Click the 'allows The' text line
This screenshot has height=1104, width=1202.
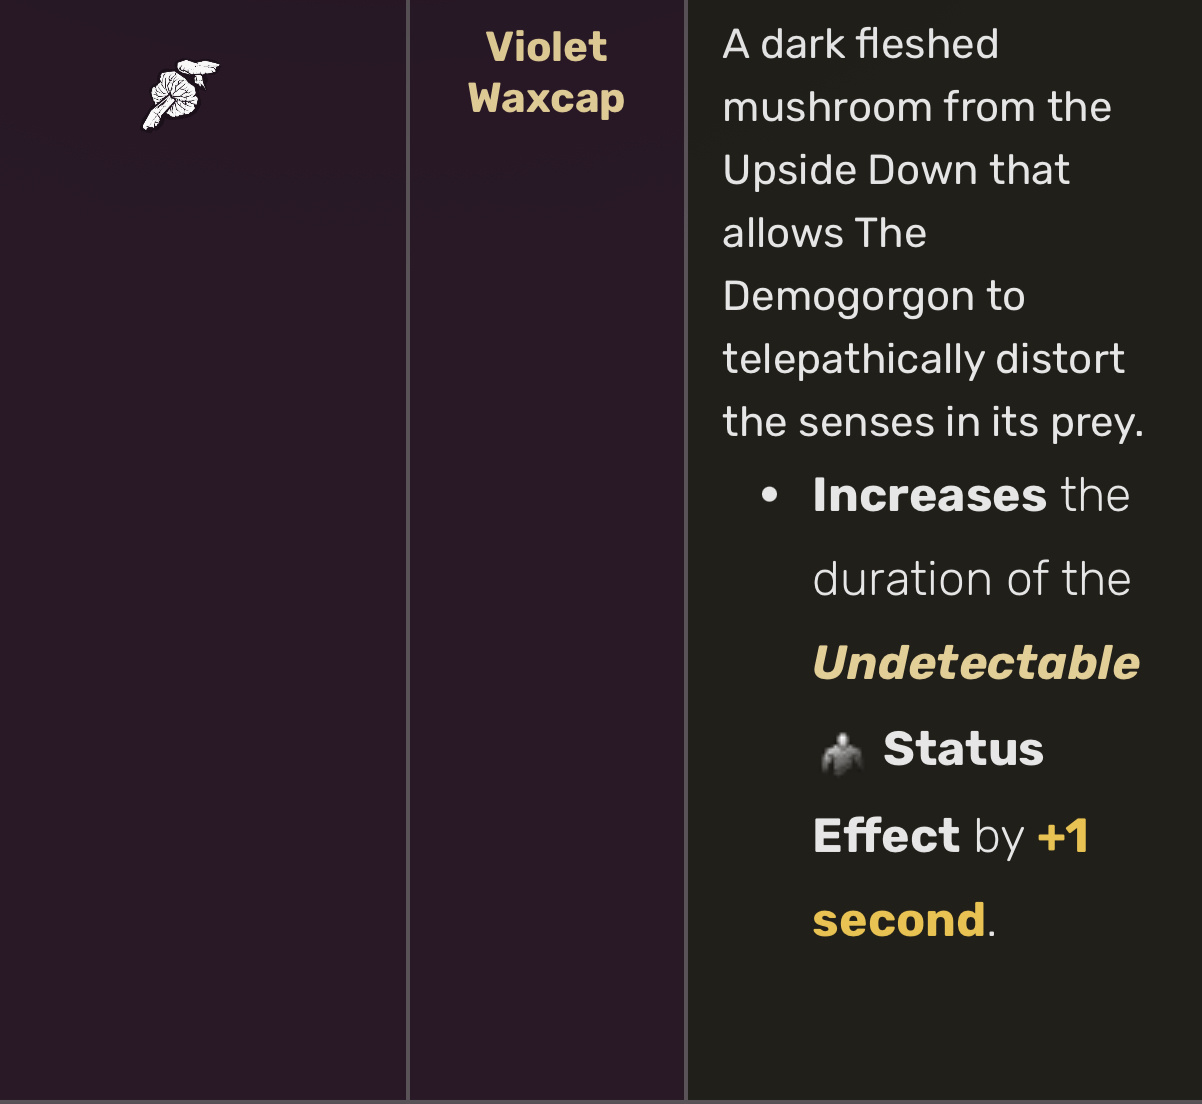(824, 233)
